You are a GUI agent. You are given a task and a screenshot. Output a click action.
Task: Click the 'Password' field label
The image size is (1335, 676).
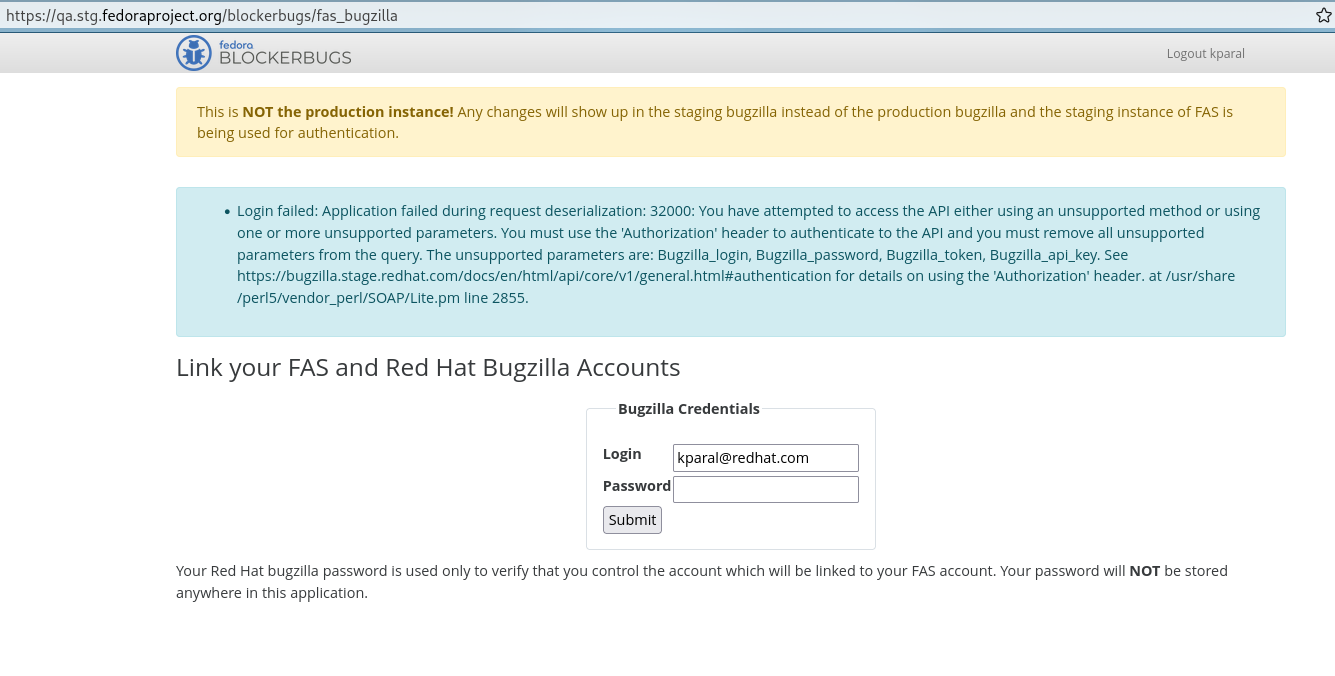pos(637,486)
